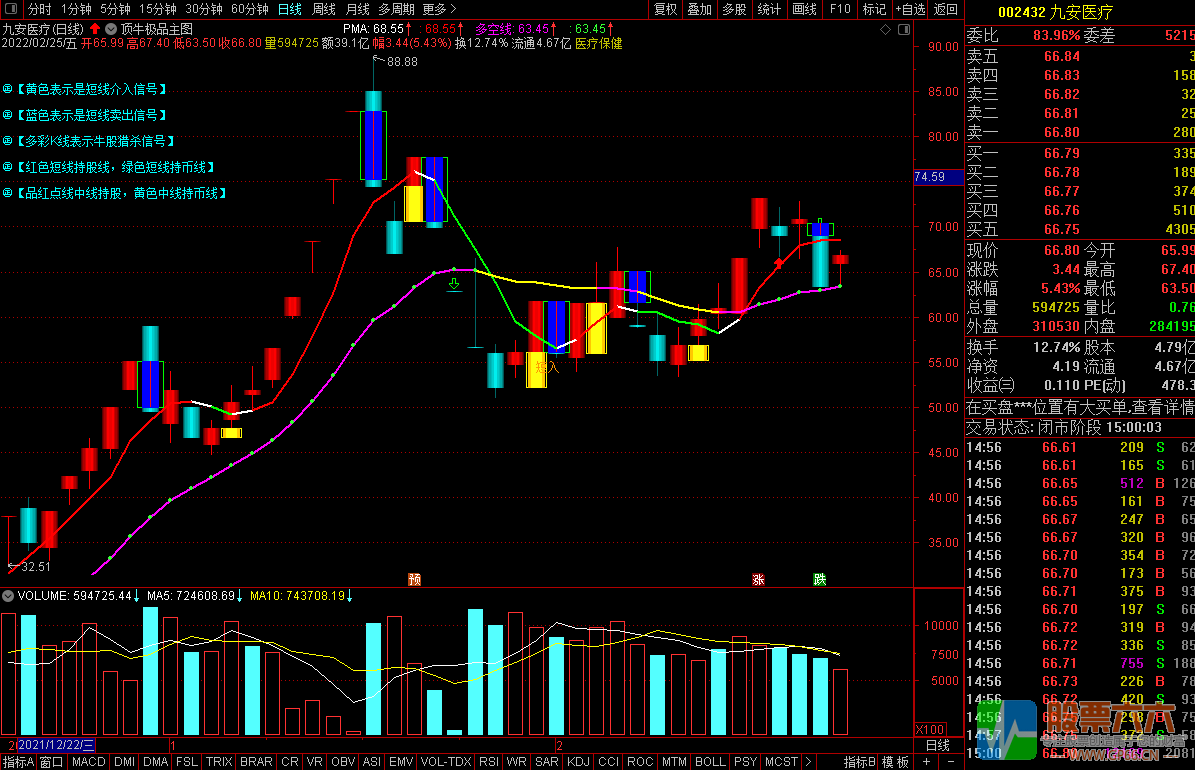
Task: Click the panel layout icon at top-left
Action: coord(12,9)
